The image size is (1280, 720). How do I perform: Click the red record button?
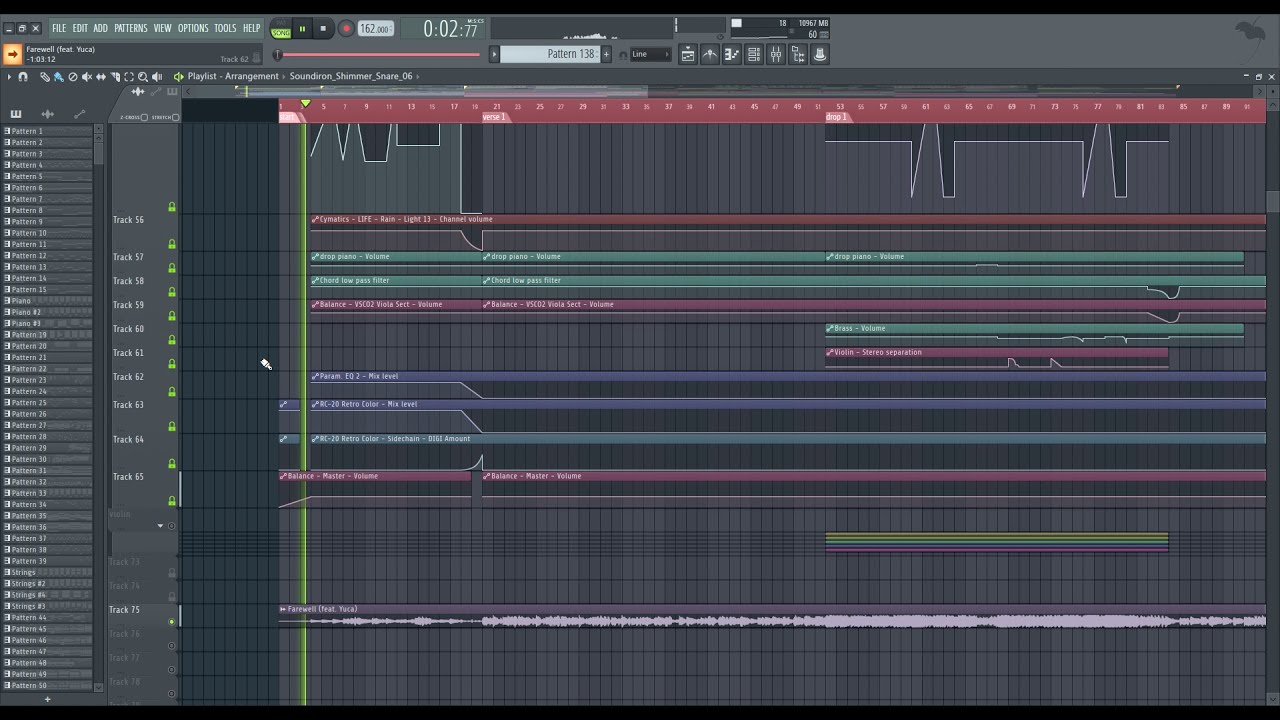[346, 29]
